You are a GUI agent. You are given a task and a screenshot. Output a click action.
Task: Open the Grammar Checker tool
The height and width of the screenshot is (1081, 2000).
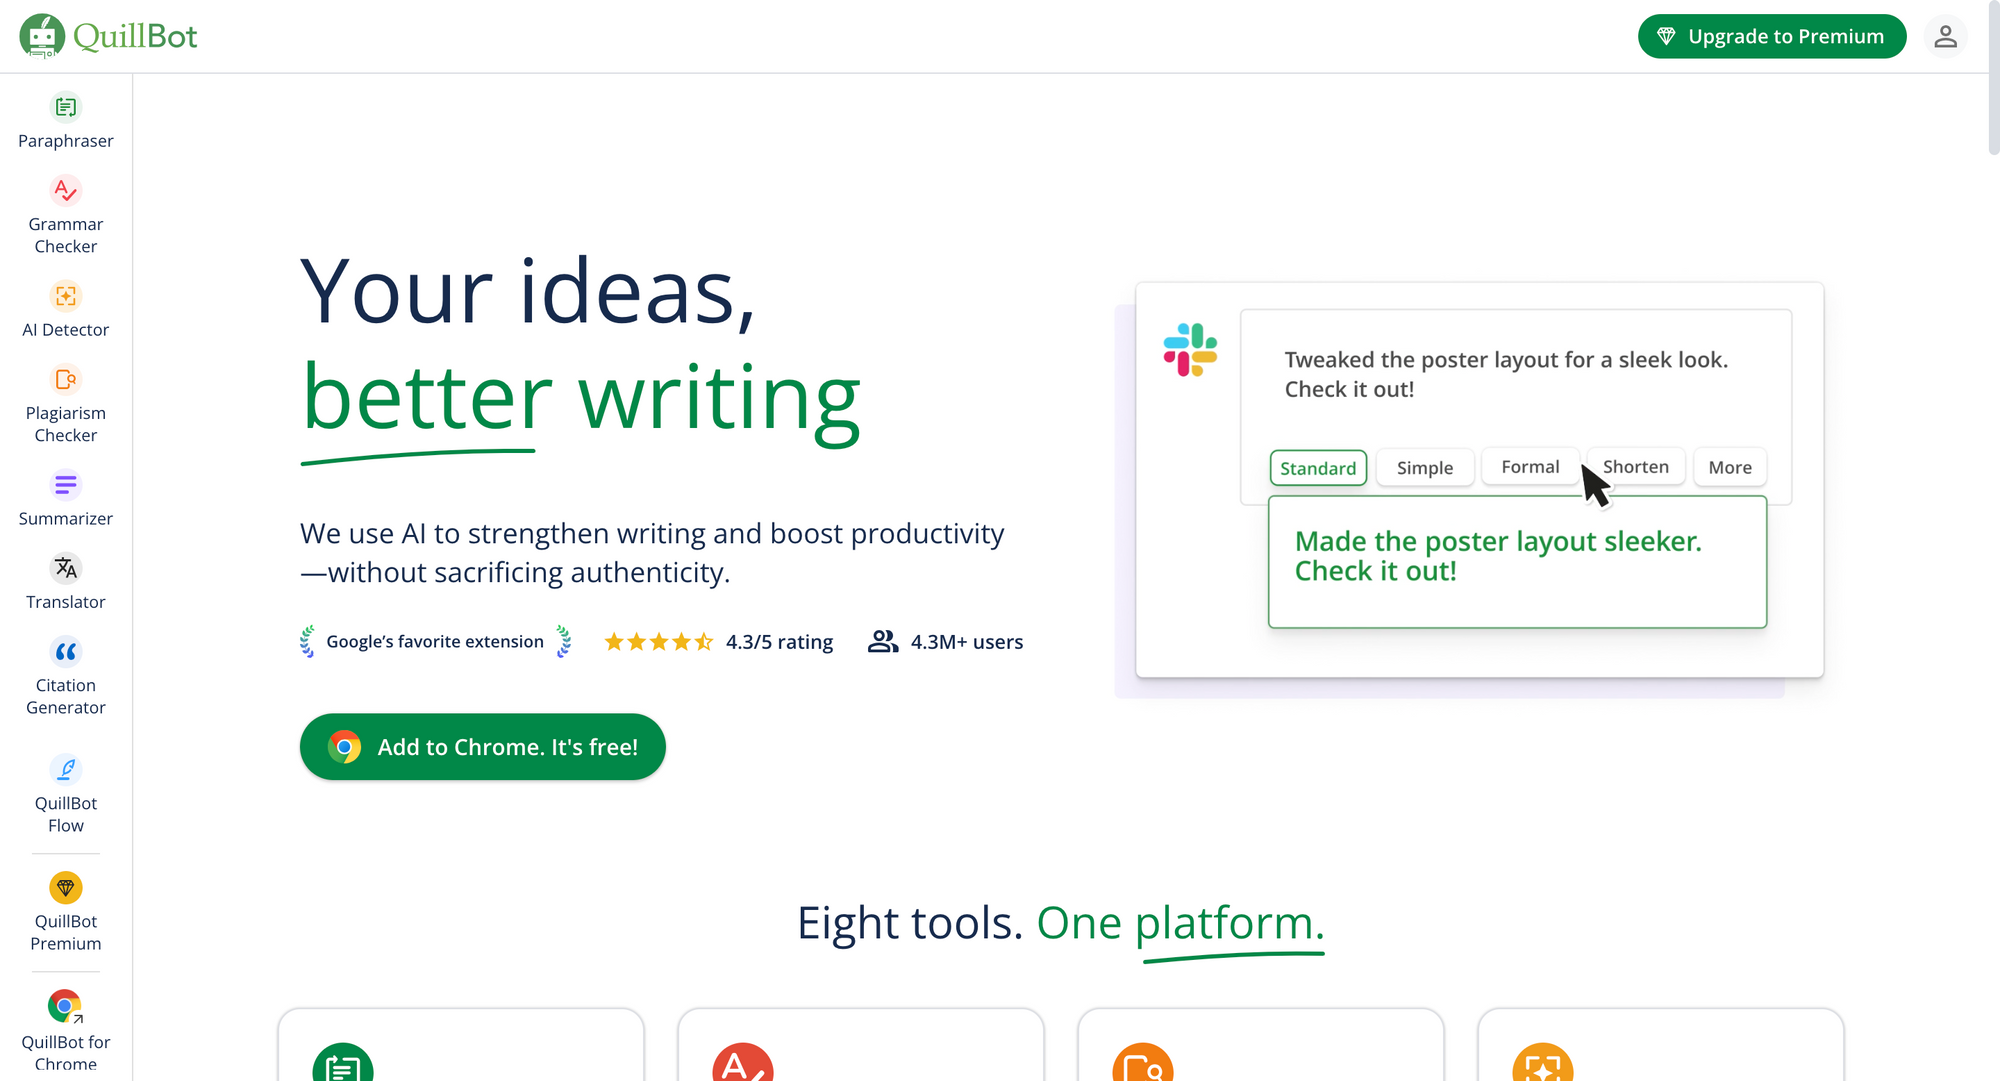[x=65, y=214]
